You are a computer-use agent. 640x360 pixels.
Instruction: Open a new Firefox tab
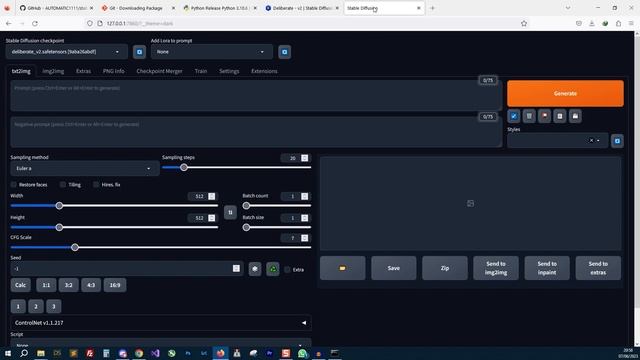432,8
